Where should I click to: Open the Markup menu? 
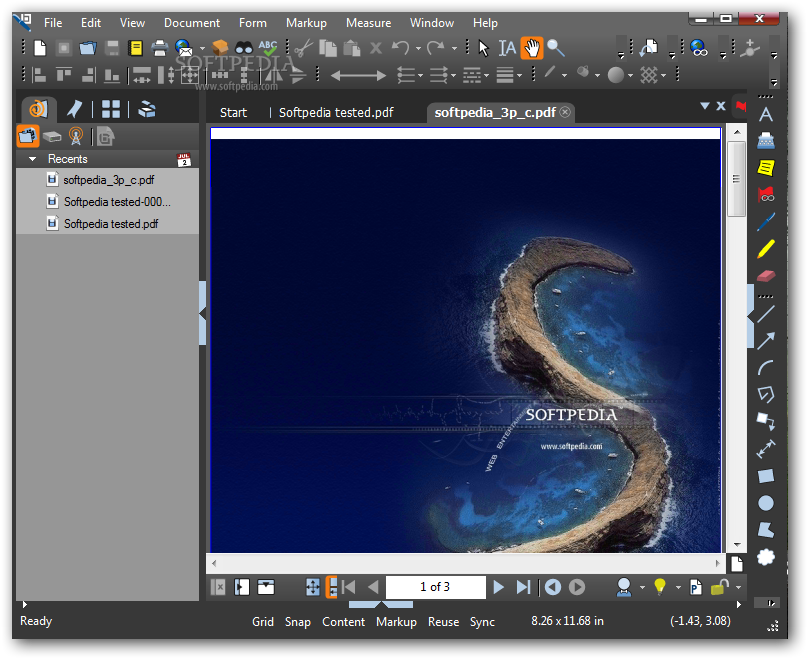point(306,23)
